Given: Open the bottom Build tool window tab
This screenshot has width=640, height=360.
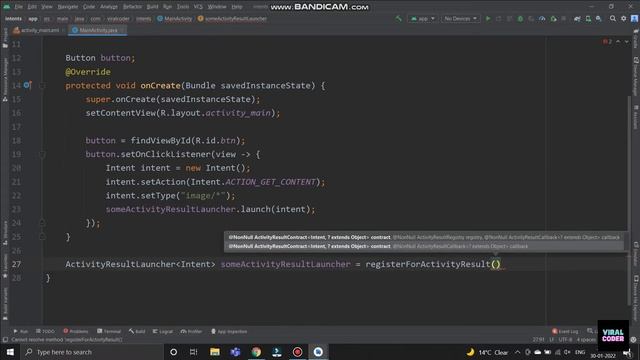Looking at the screenshot, I should click(137, 331).
